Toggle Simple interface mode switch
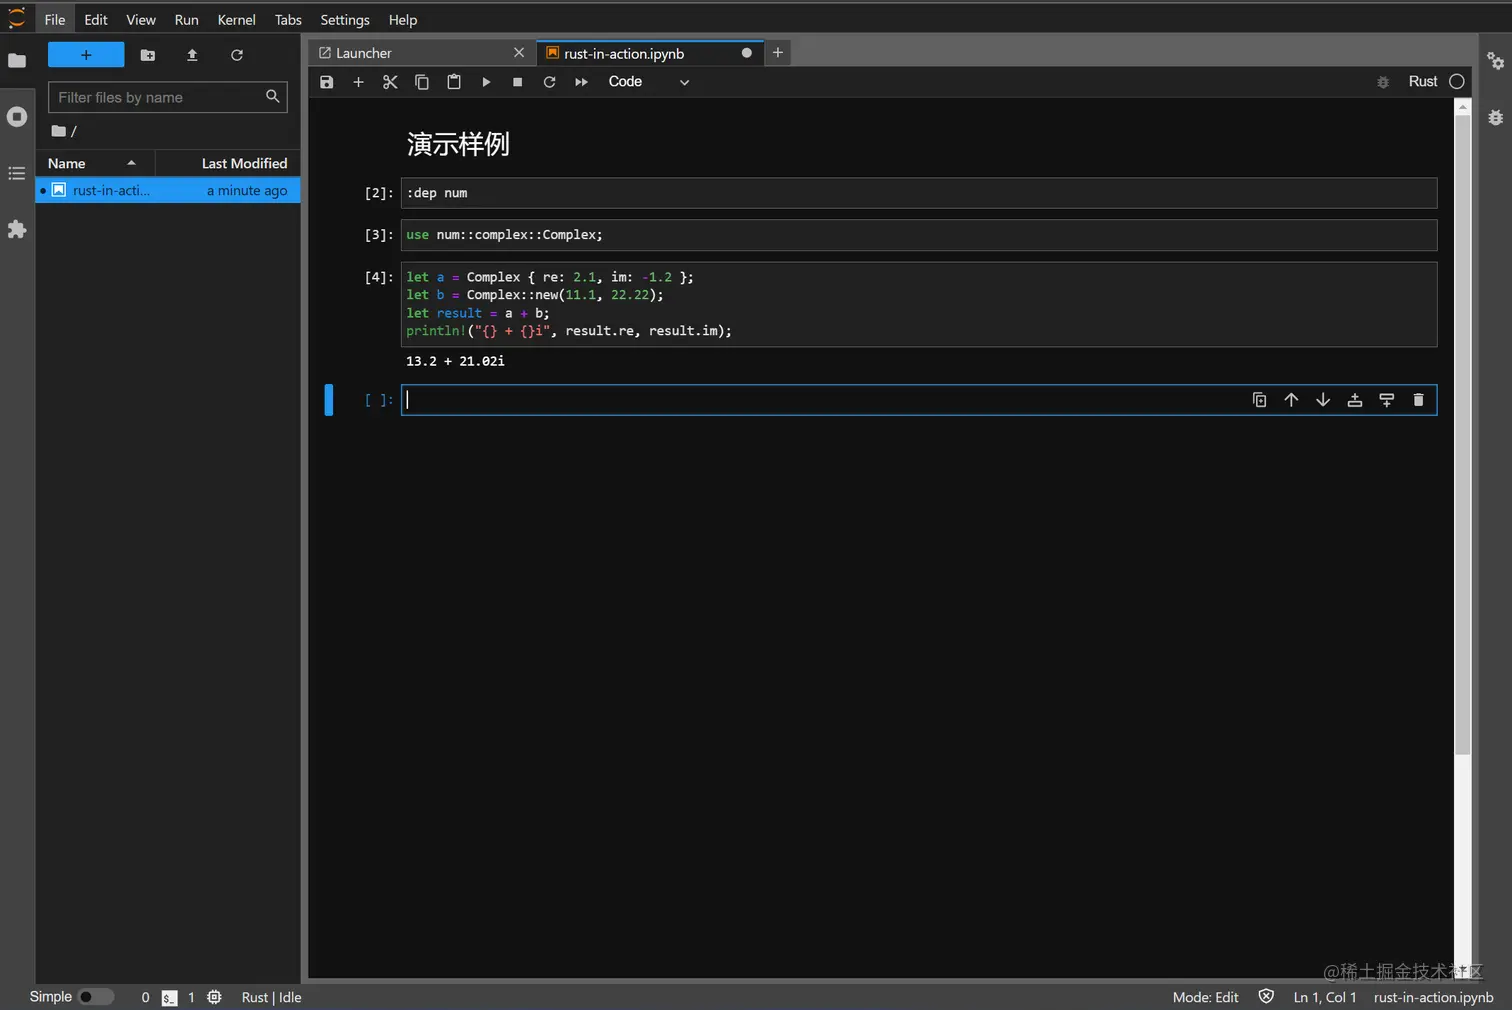This screenshot has height=1010, width=1512. pyautogui.click(x=95, y=997)
